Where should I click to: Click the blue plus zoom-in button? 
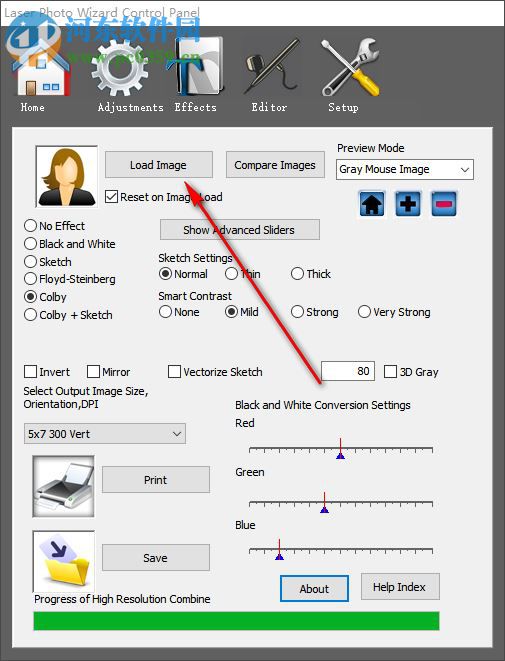[408, 204]
